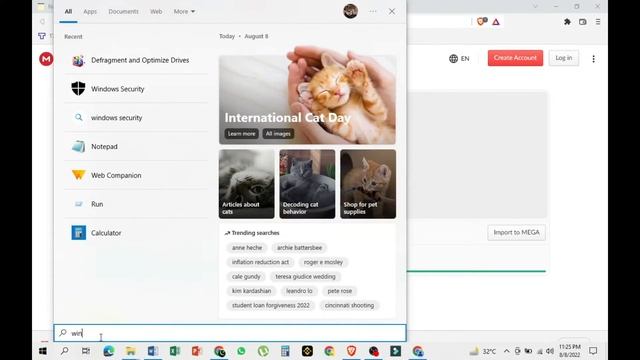
Task: Open Microsoft Excel from taskbar
Action: (175, 351)
